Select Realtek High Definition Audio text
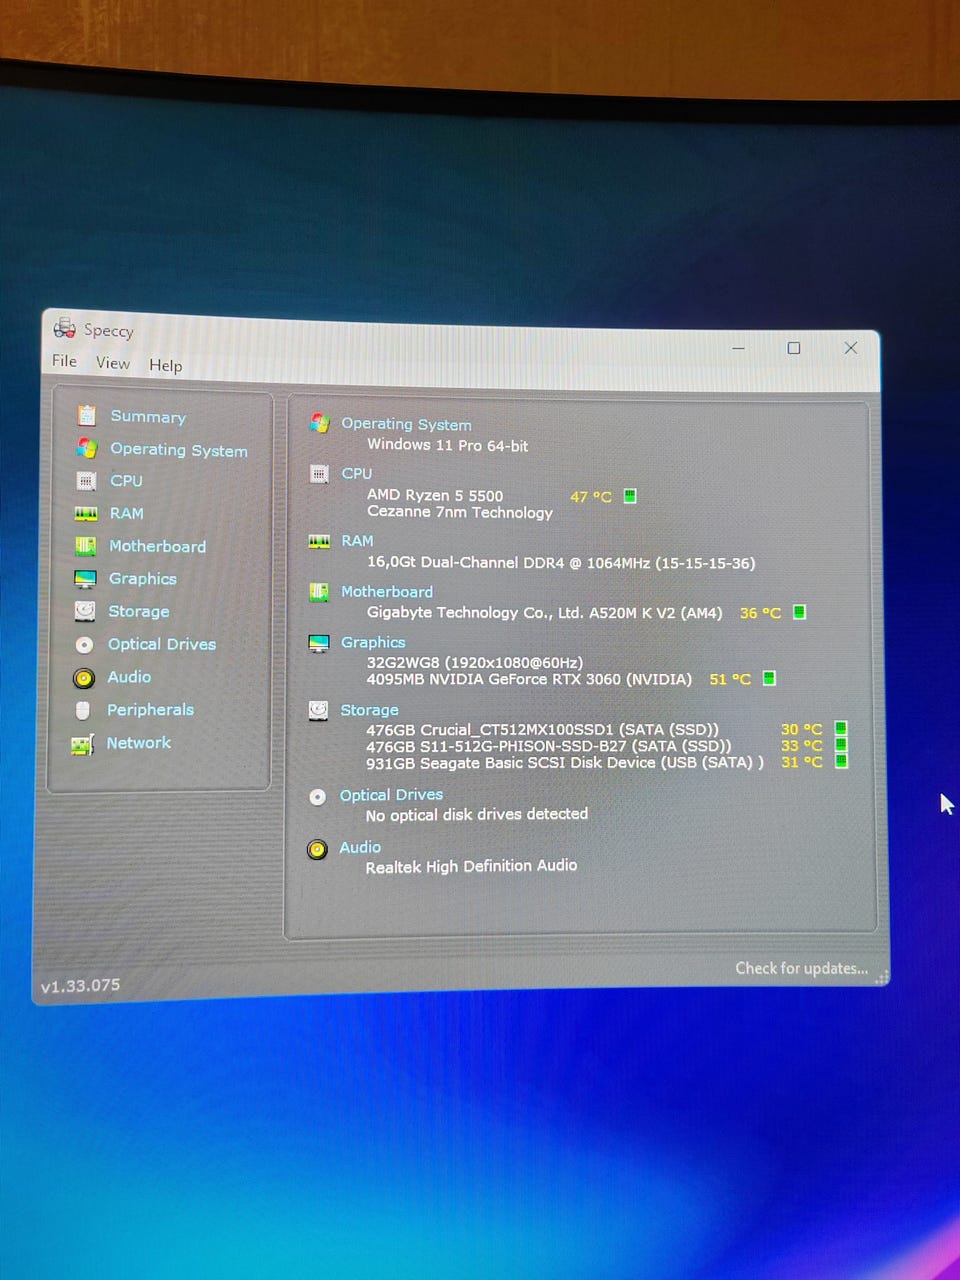Viewport: 960px width, 1280px height. tap(471, 866)
